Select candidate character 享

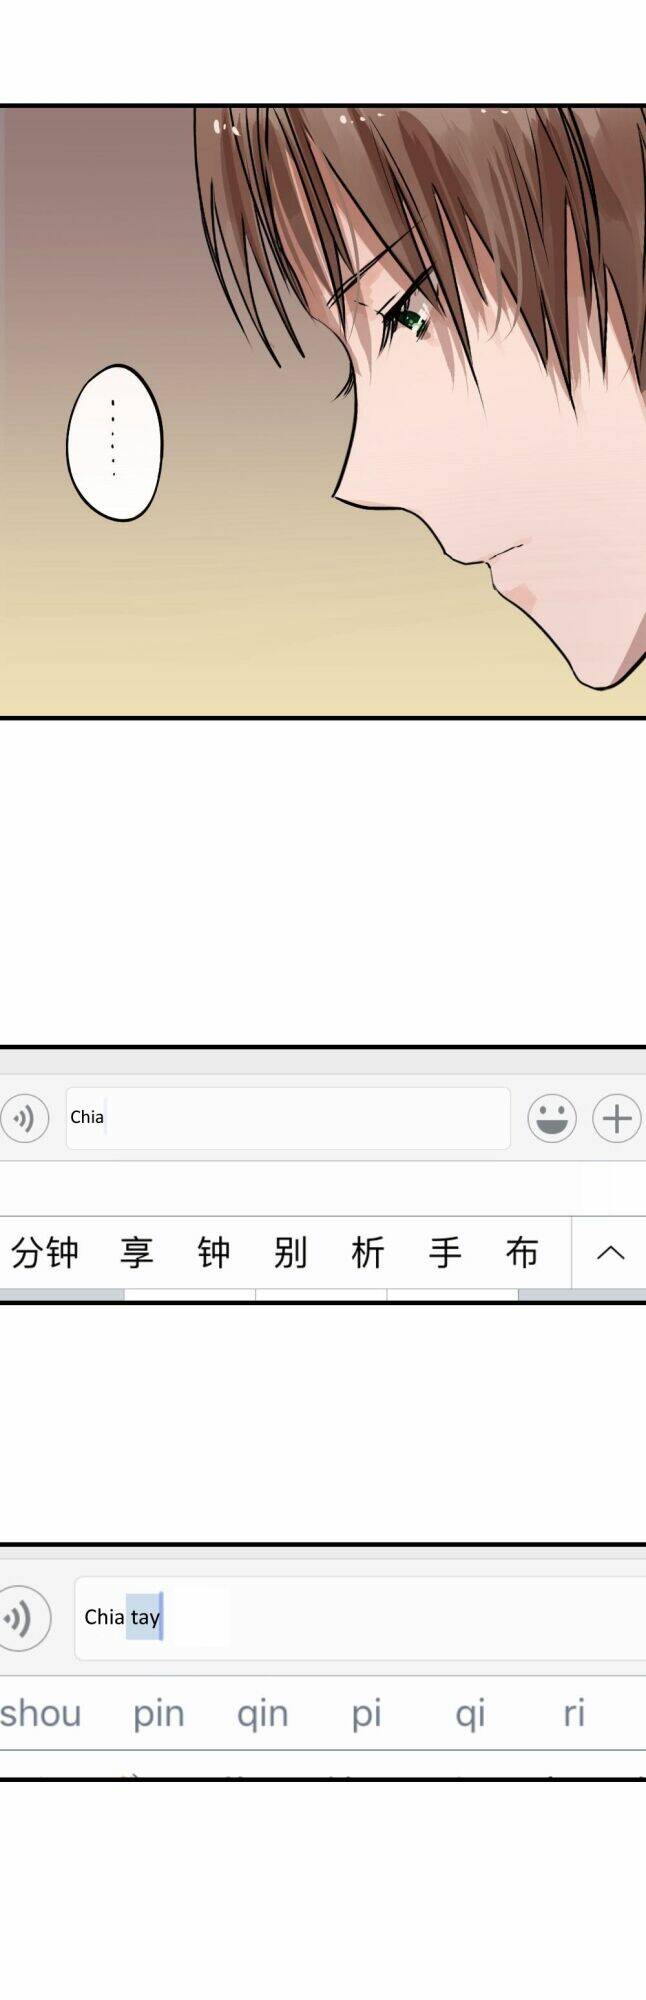point(137,1252)
